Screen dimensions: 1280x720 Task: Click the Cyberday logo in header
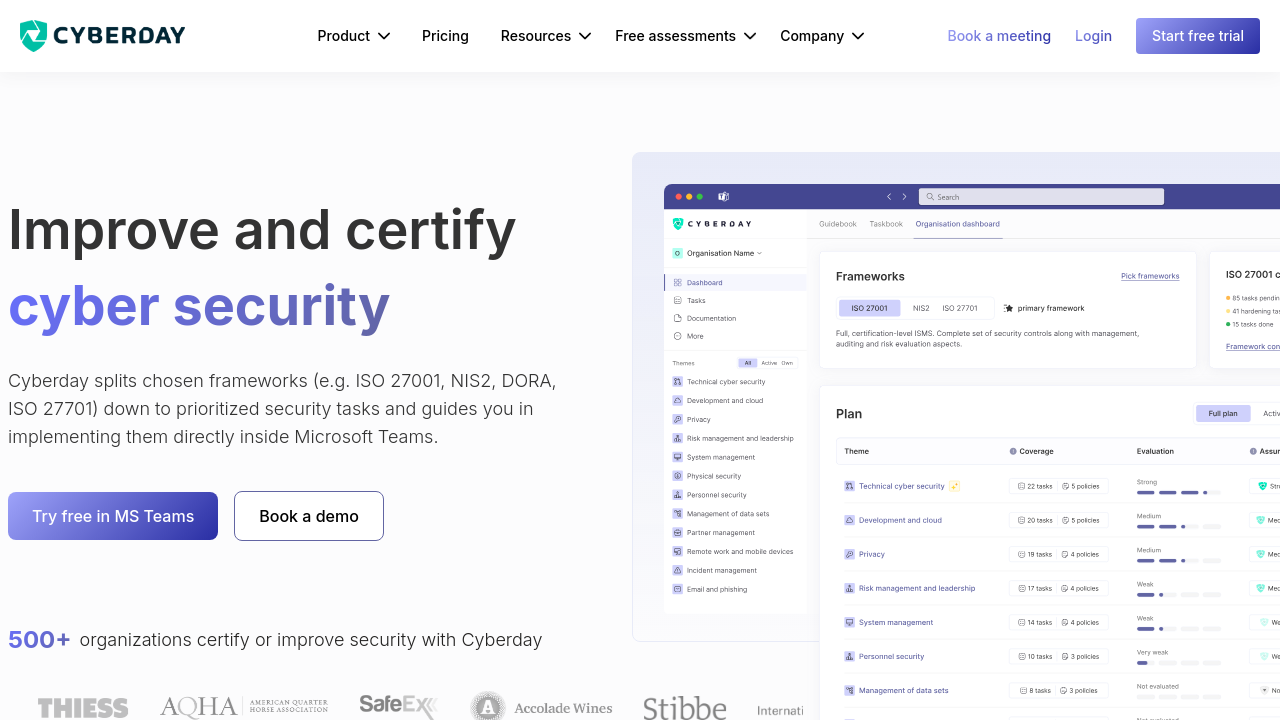[x=102, y=36]
